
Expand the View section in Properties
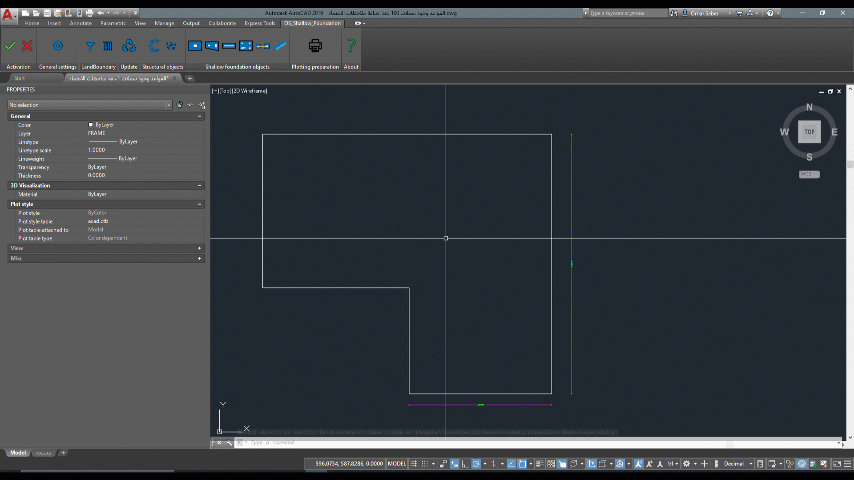pyautogui.click(x=200, y=248)
